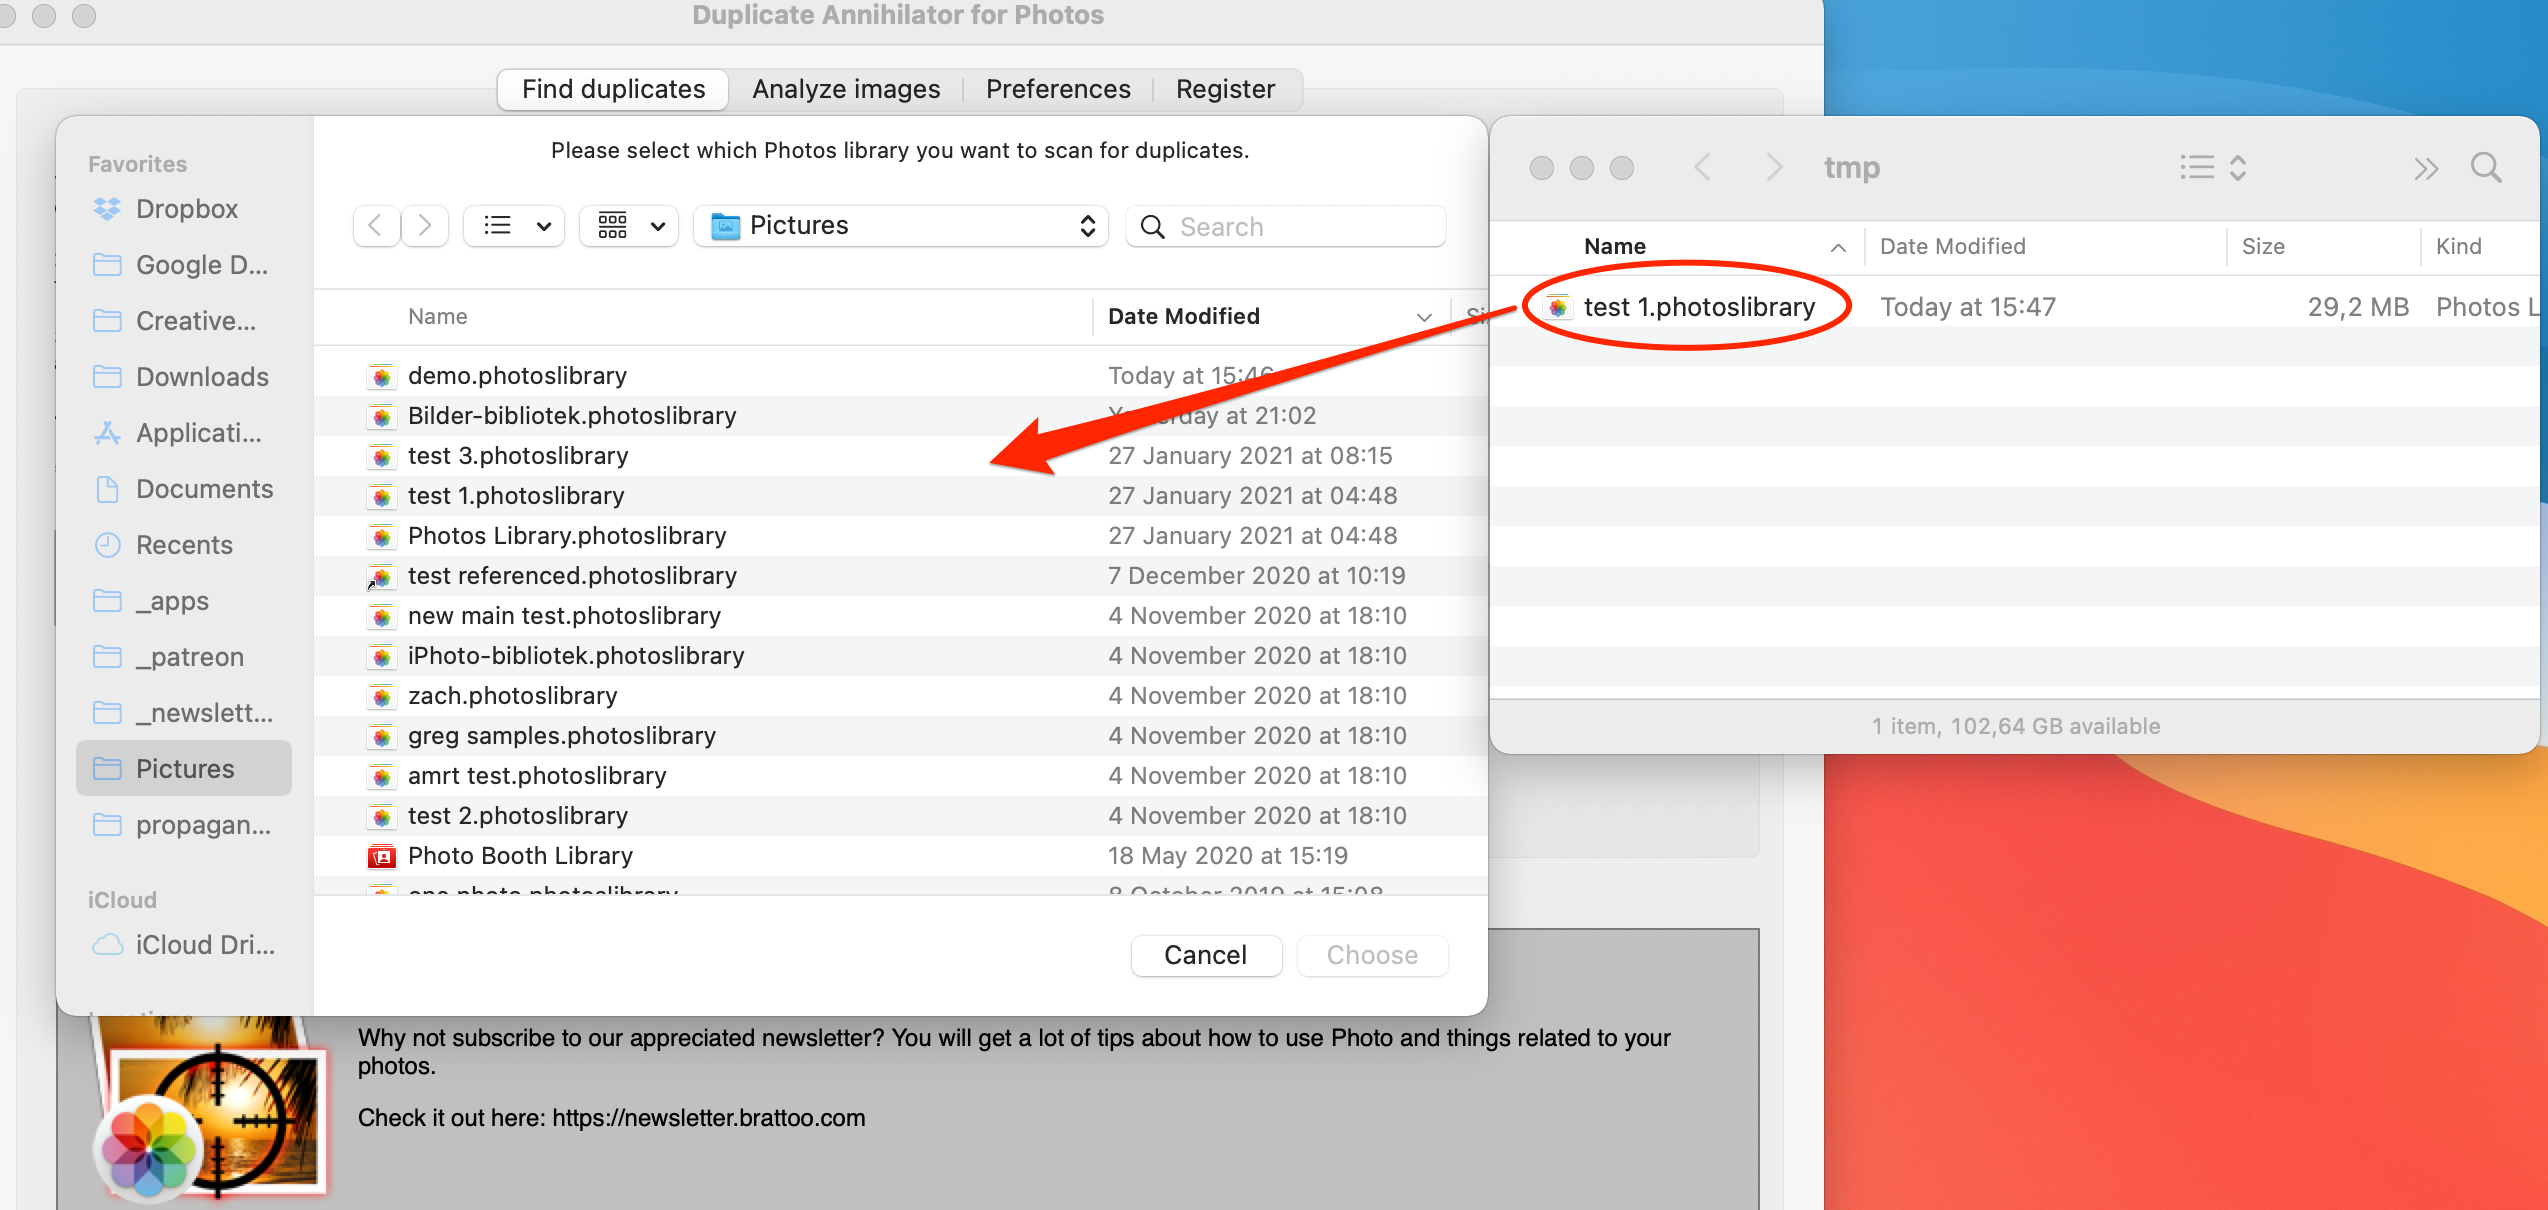The width and height of the screenshot is (2548, 1210).
Task: Show more toolbar items in tmp window
Action: click(2425, 168)
